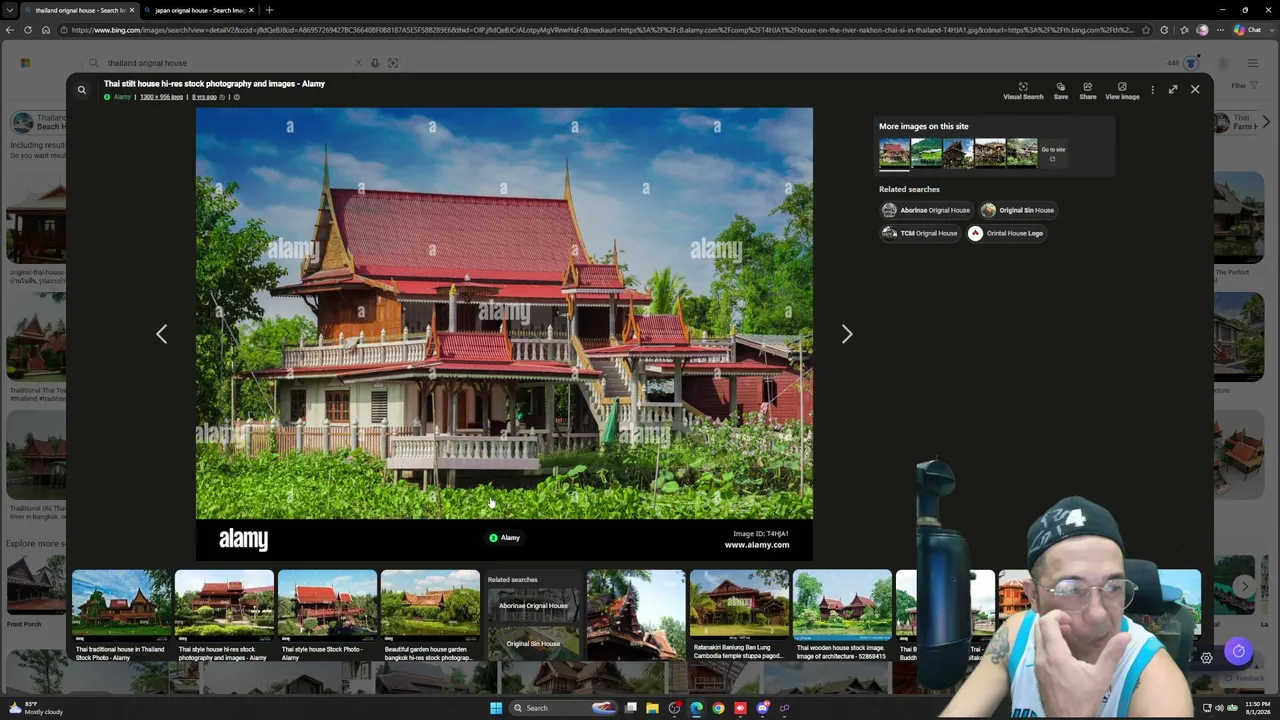Open the Alamy source link under title
This screenshot has width=1280, height=720.
(x=118, y=97)
